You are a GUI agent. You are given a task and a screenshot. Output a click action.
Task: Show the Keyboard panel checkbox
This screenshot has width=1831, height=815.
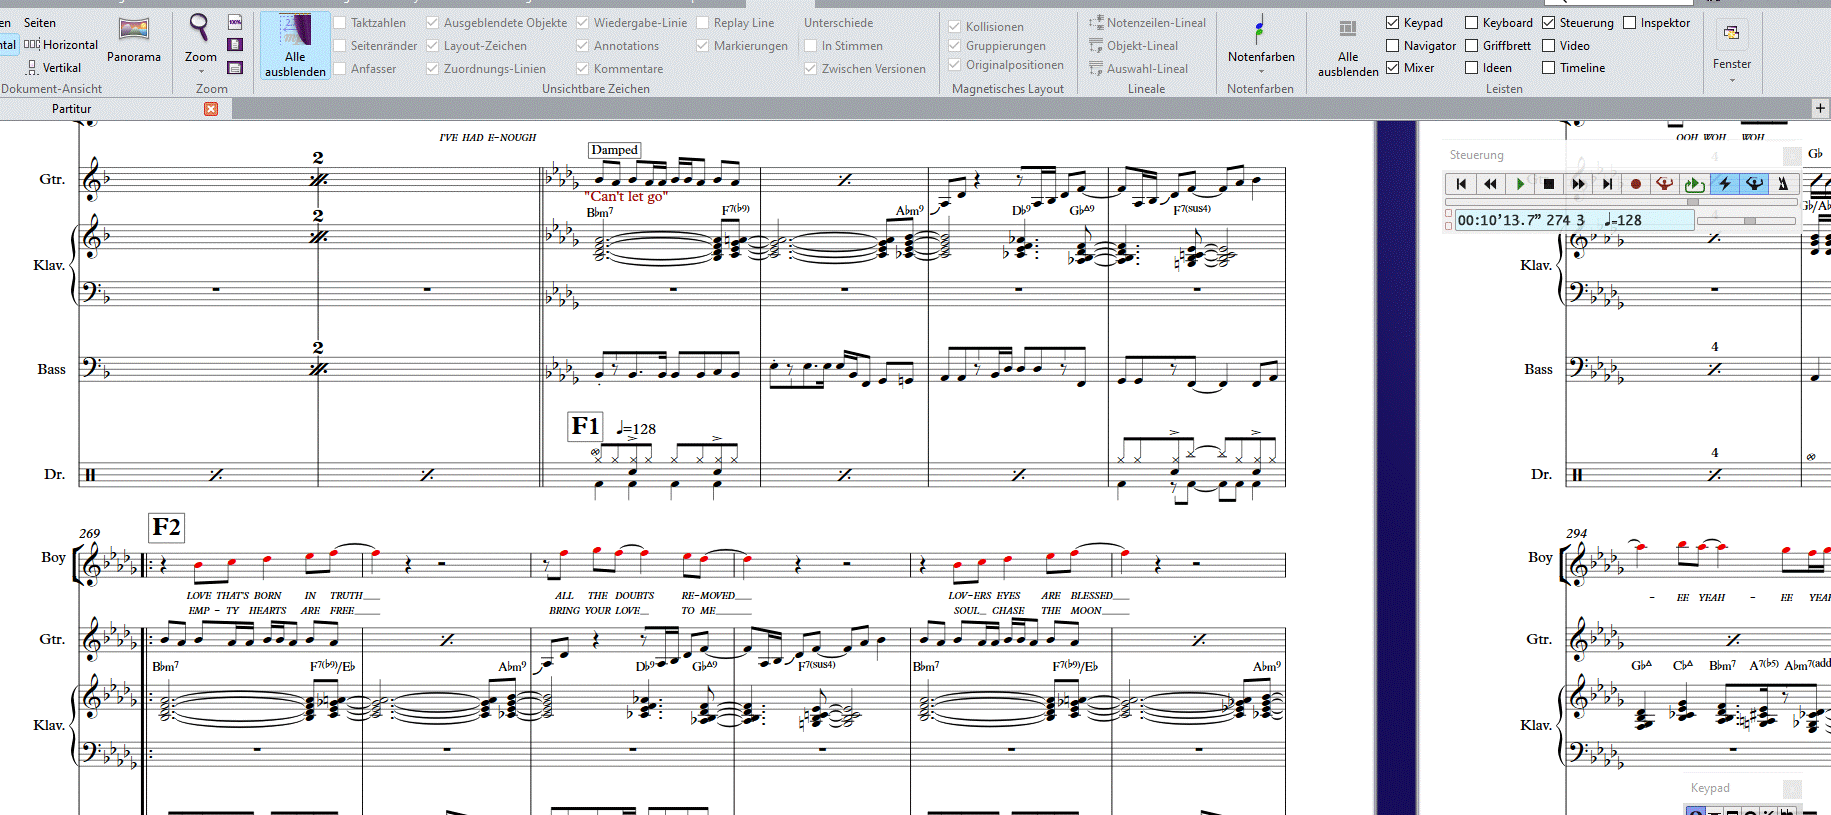click(x=1471, y=23)
